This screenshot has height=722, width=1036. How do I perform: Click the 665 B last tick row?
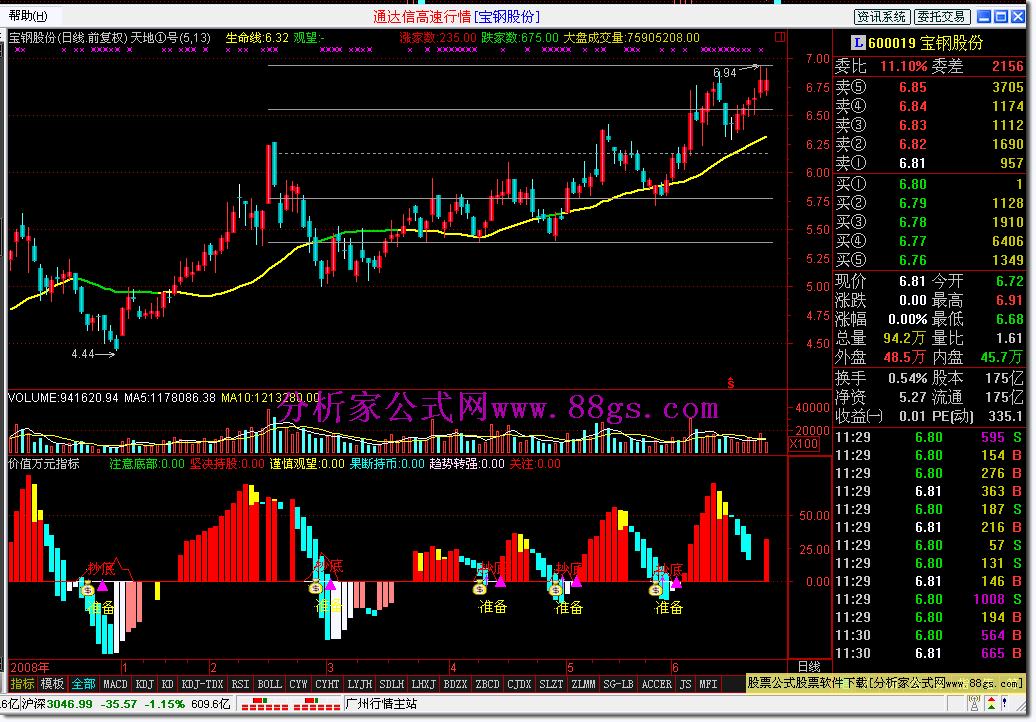[930, 653]
